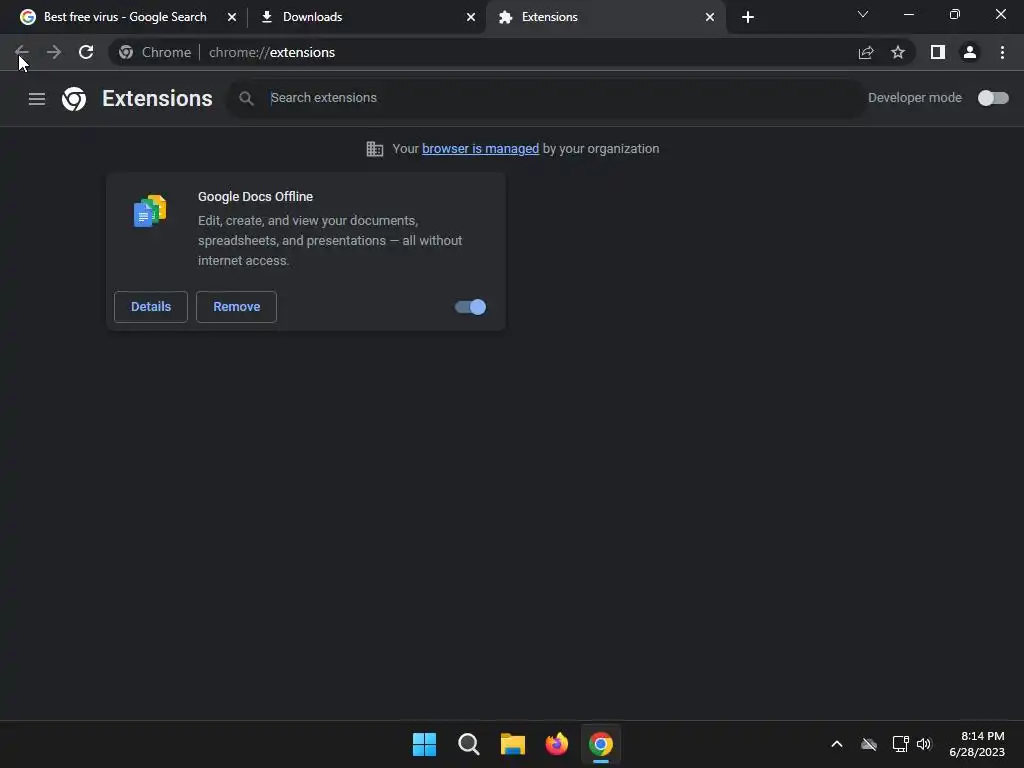The height and width of the screenshot is (768, 1024).
Task: Remove the Google Docs Offline extension
Action: (236, 307)
